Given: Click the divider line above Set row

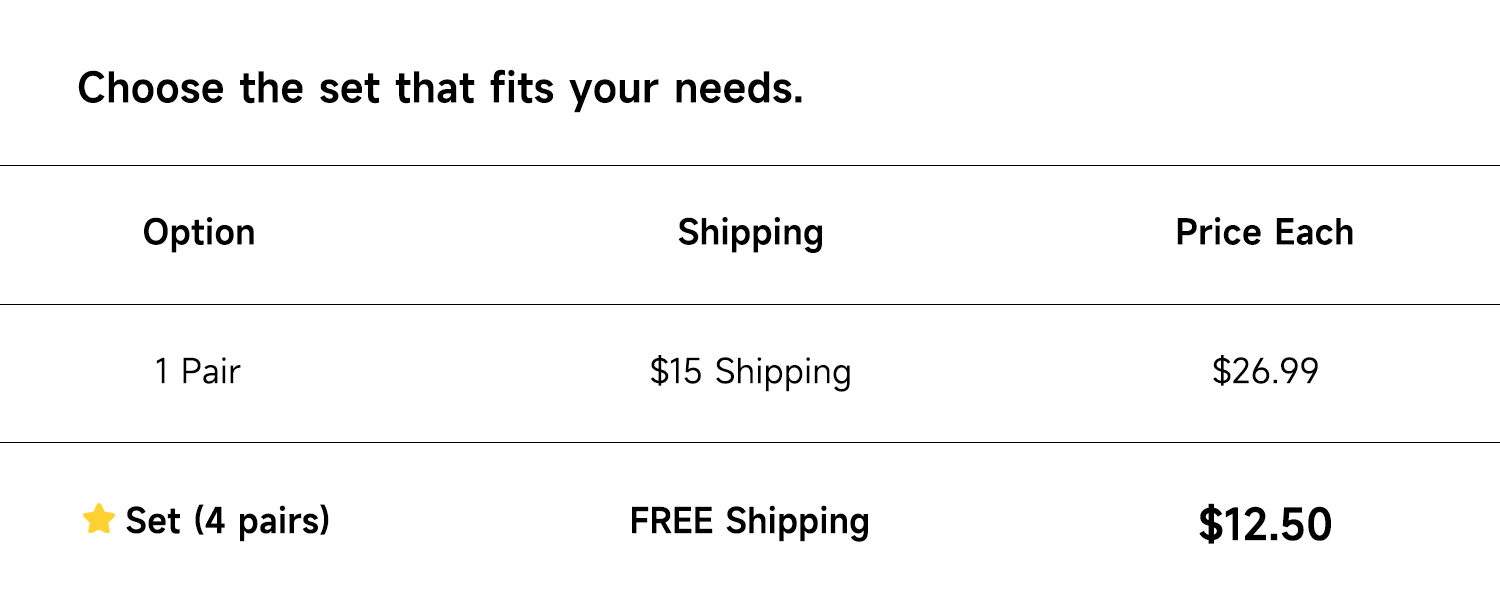Looking at the screenshot, I should point(750,442).
